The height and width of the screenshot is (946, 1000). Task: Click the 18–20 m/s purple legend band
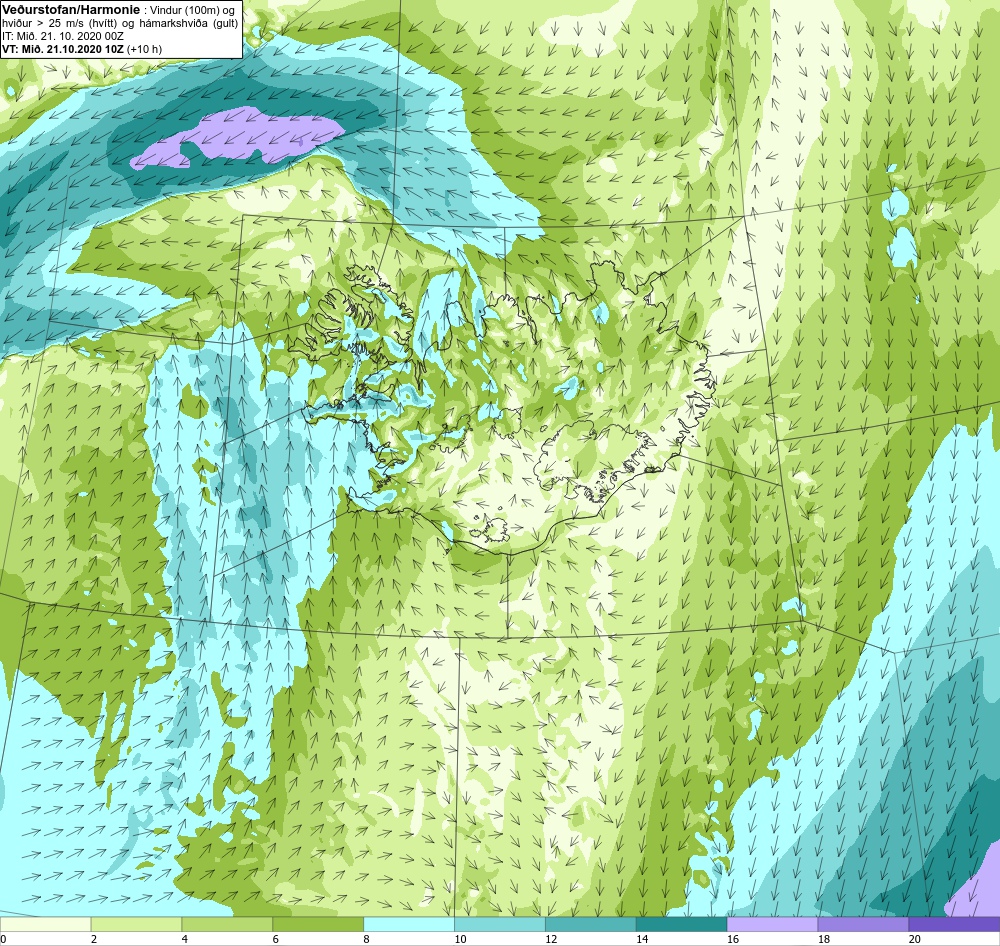[863, 924]
